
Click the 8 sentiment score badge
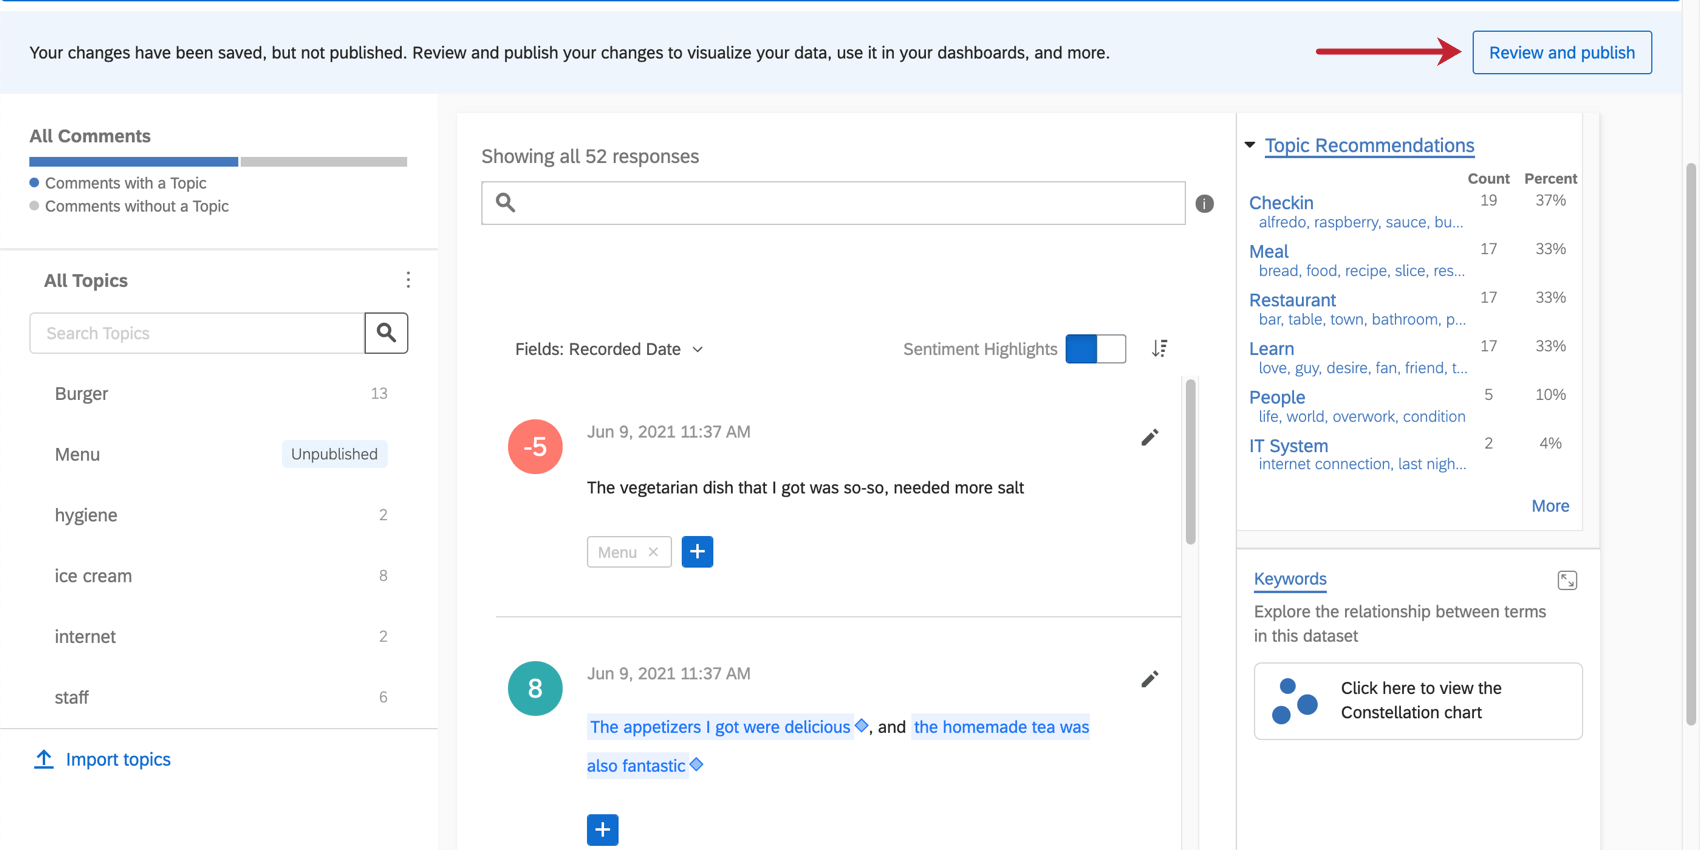point(535,688)
